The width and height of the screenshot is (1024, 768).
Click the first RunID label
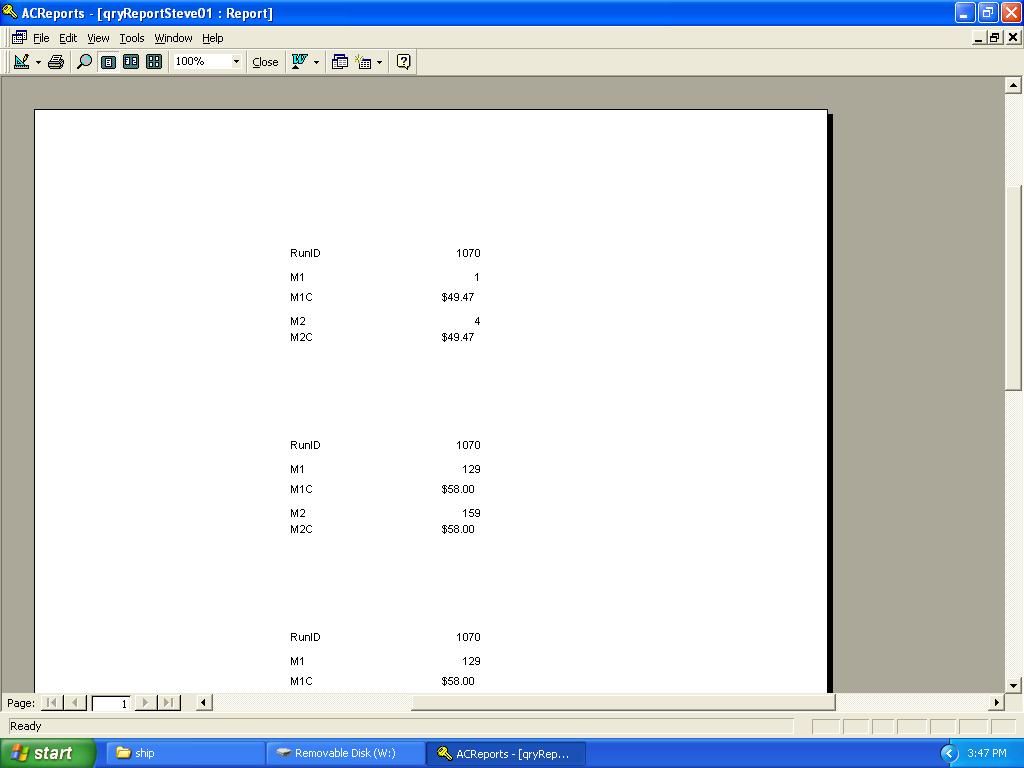(305, 253)
